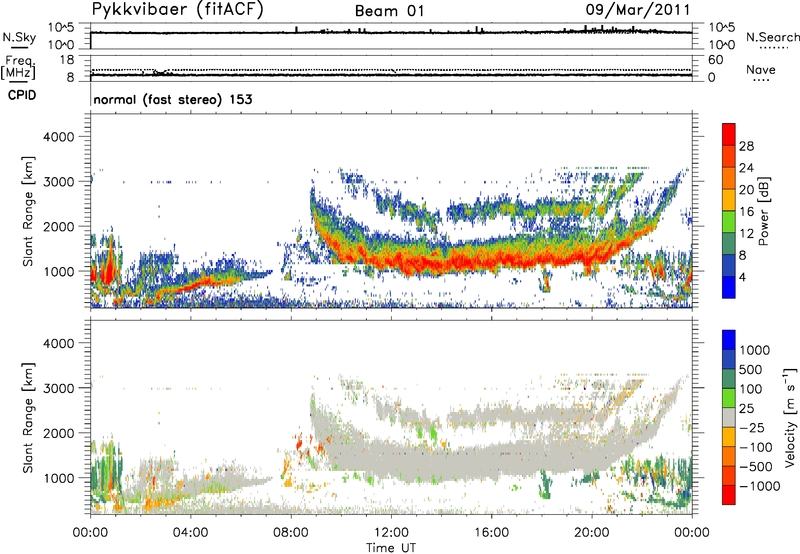Click the top blue segment above 1000 on Velocity colorbar
800x554 pixels.
729,340
